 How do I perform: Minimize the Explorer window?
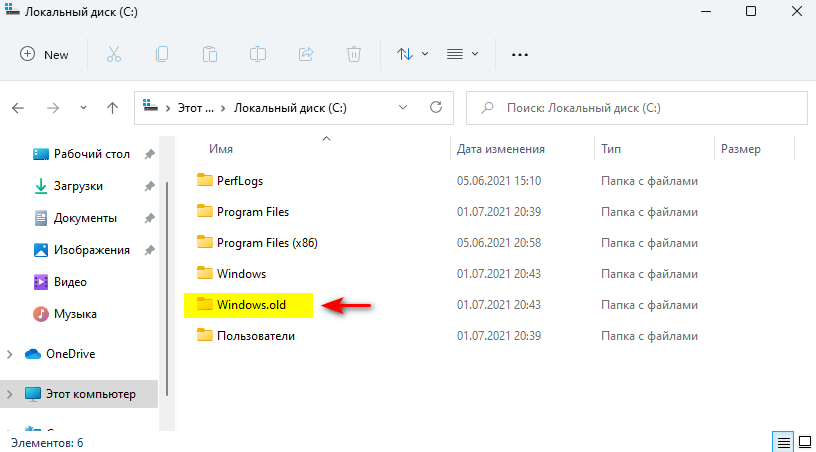point(706,11)
